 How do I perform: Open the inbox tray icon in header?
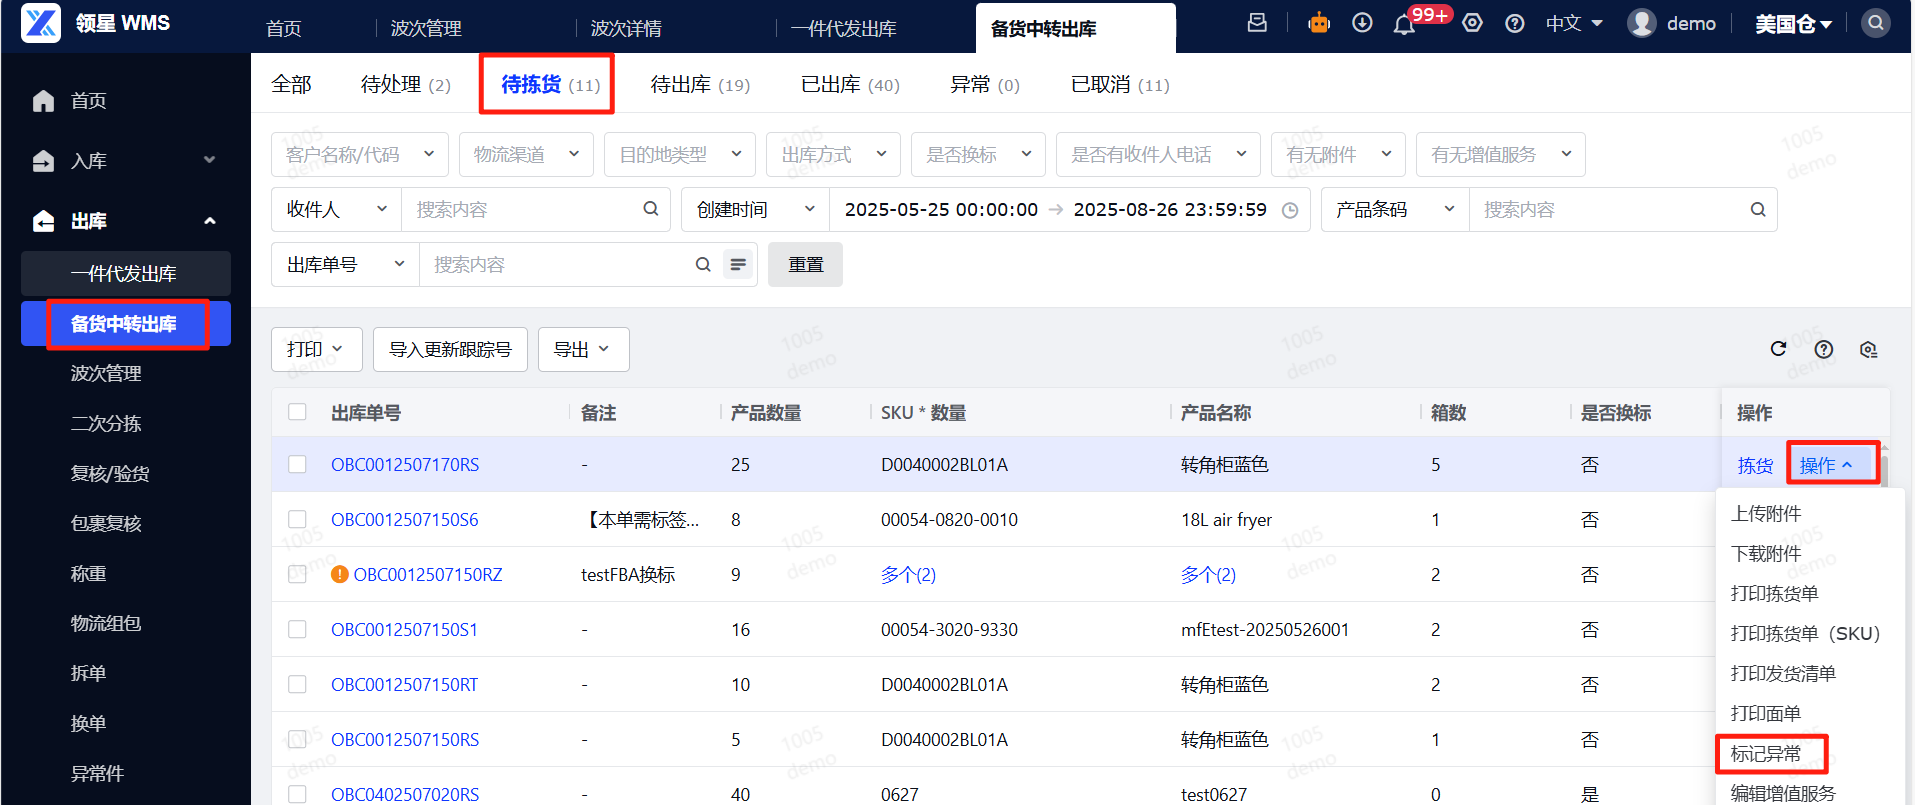[x=1257, y=23]
